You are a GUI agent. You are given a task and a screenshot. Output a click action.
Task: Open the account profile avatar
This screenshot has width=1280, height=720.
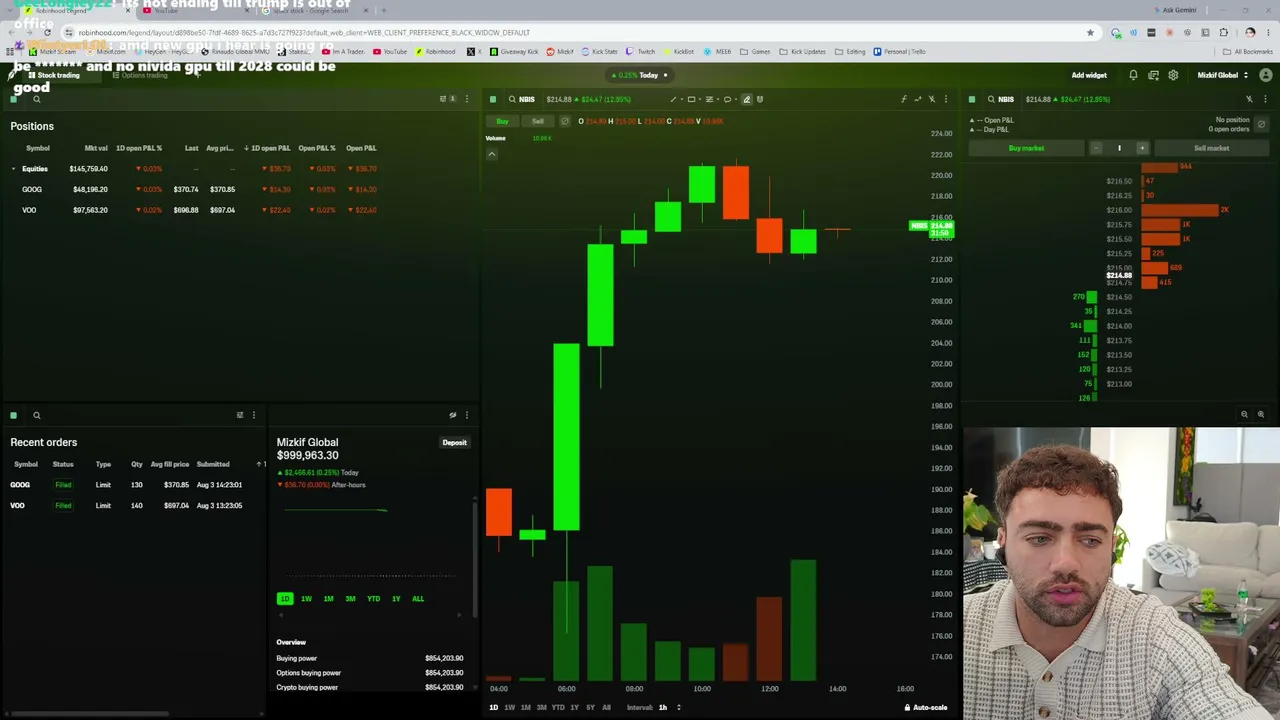pyautogui.click(x=1266, y=75)
